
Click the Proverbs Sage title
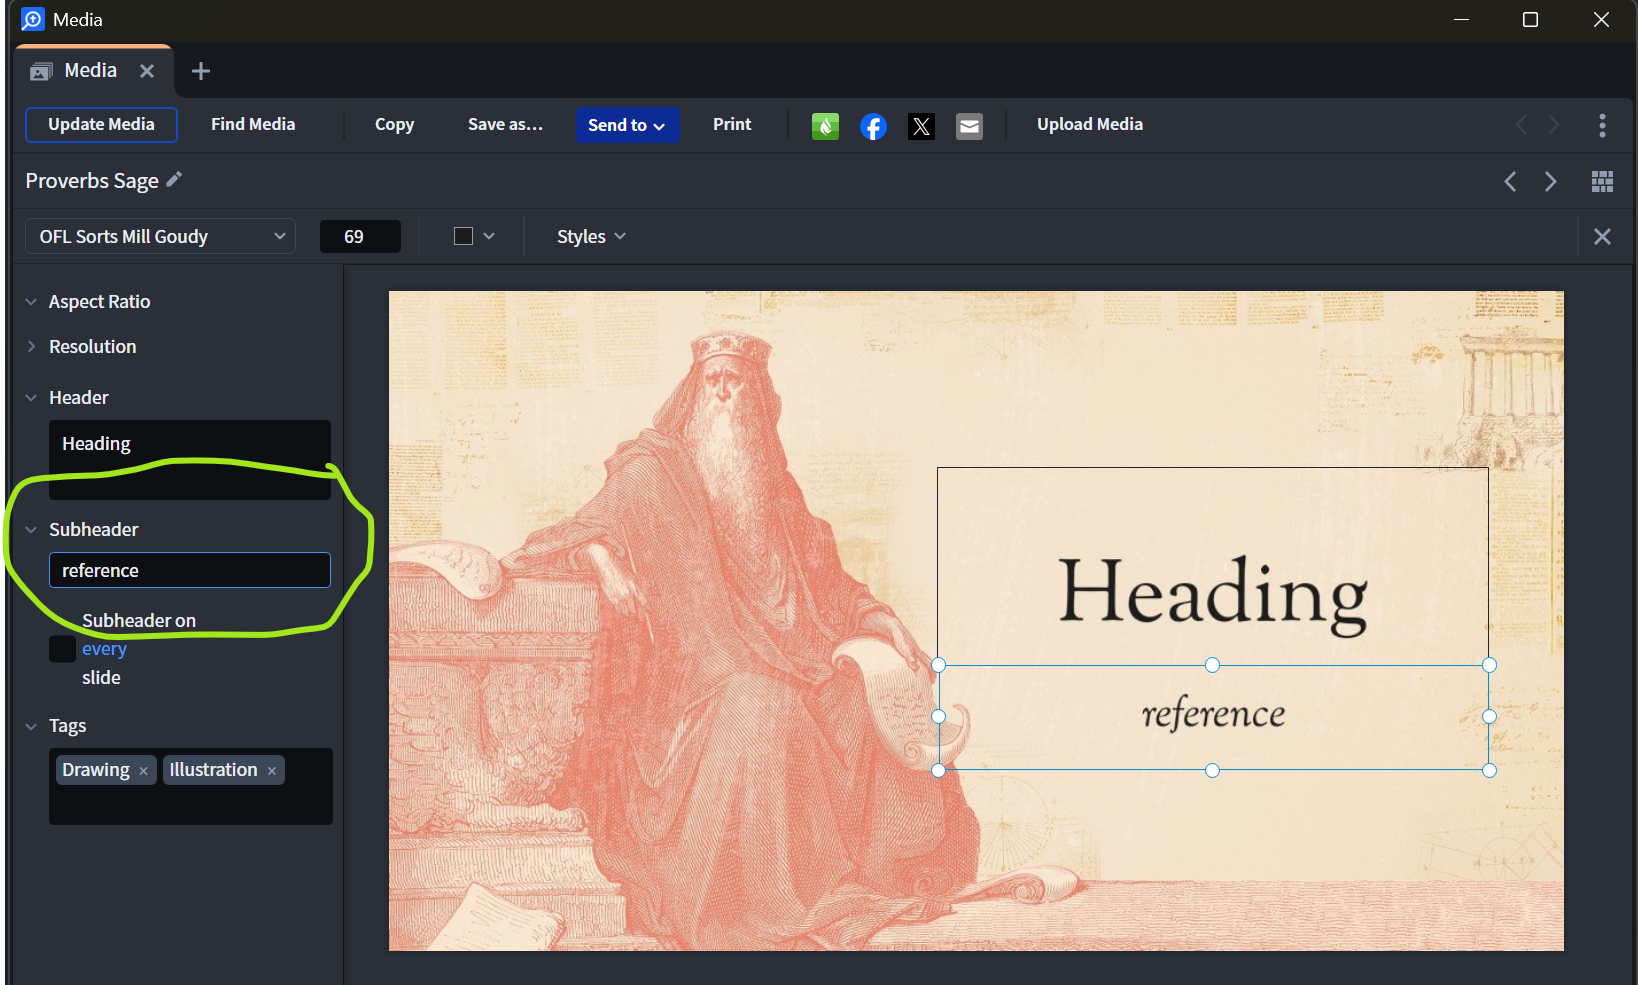coord(92,181)
